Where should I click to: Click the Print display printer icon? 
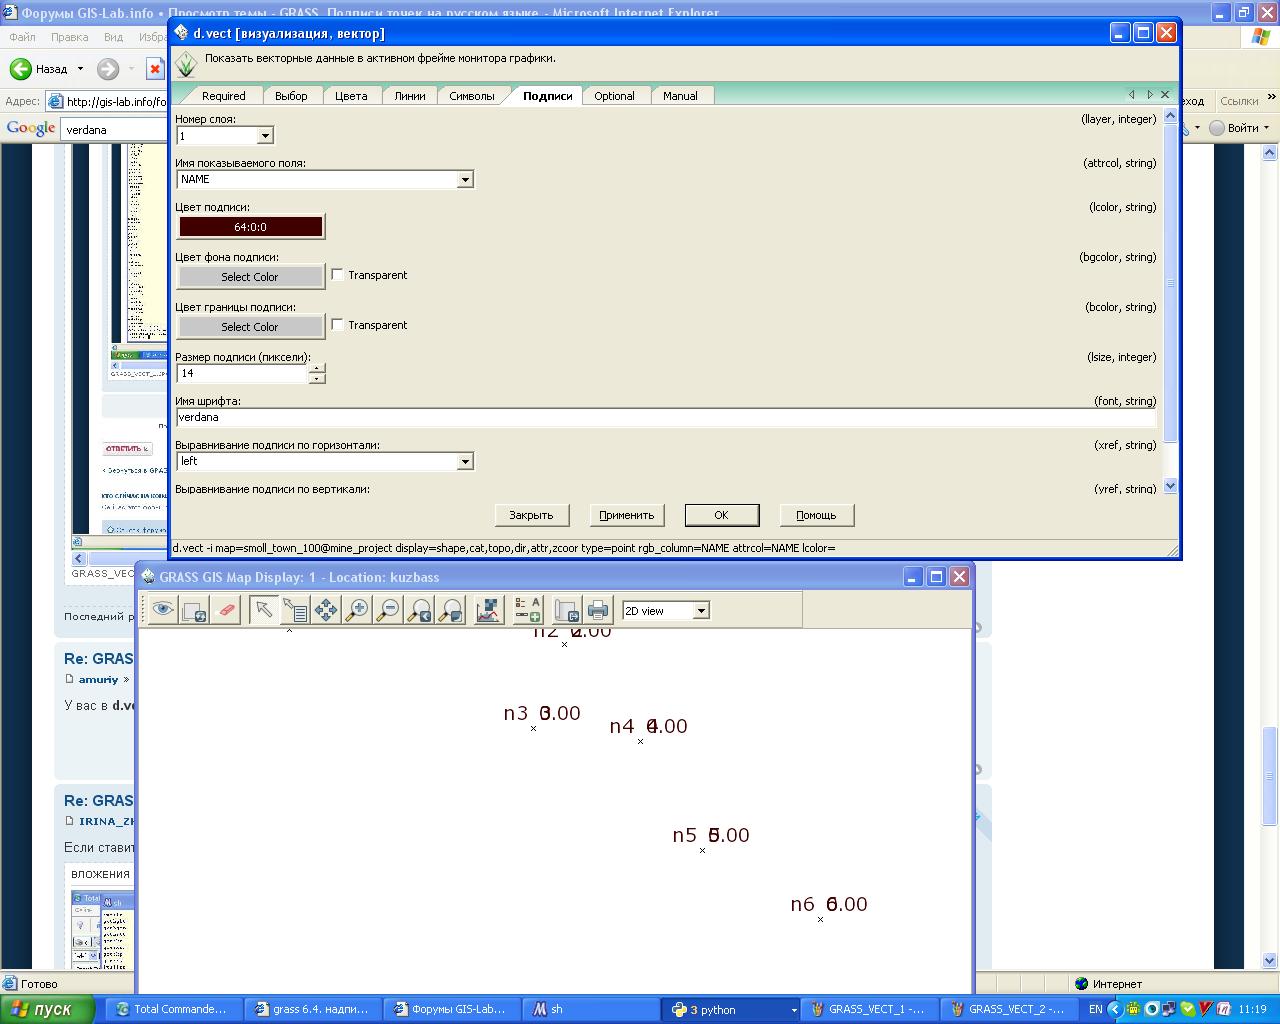(x=598, y=610)
